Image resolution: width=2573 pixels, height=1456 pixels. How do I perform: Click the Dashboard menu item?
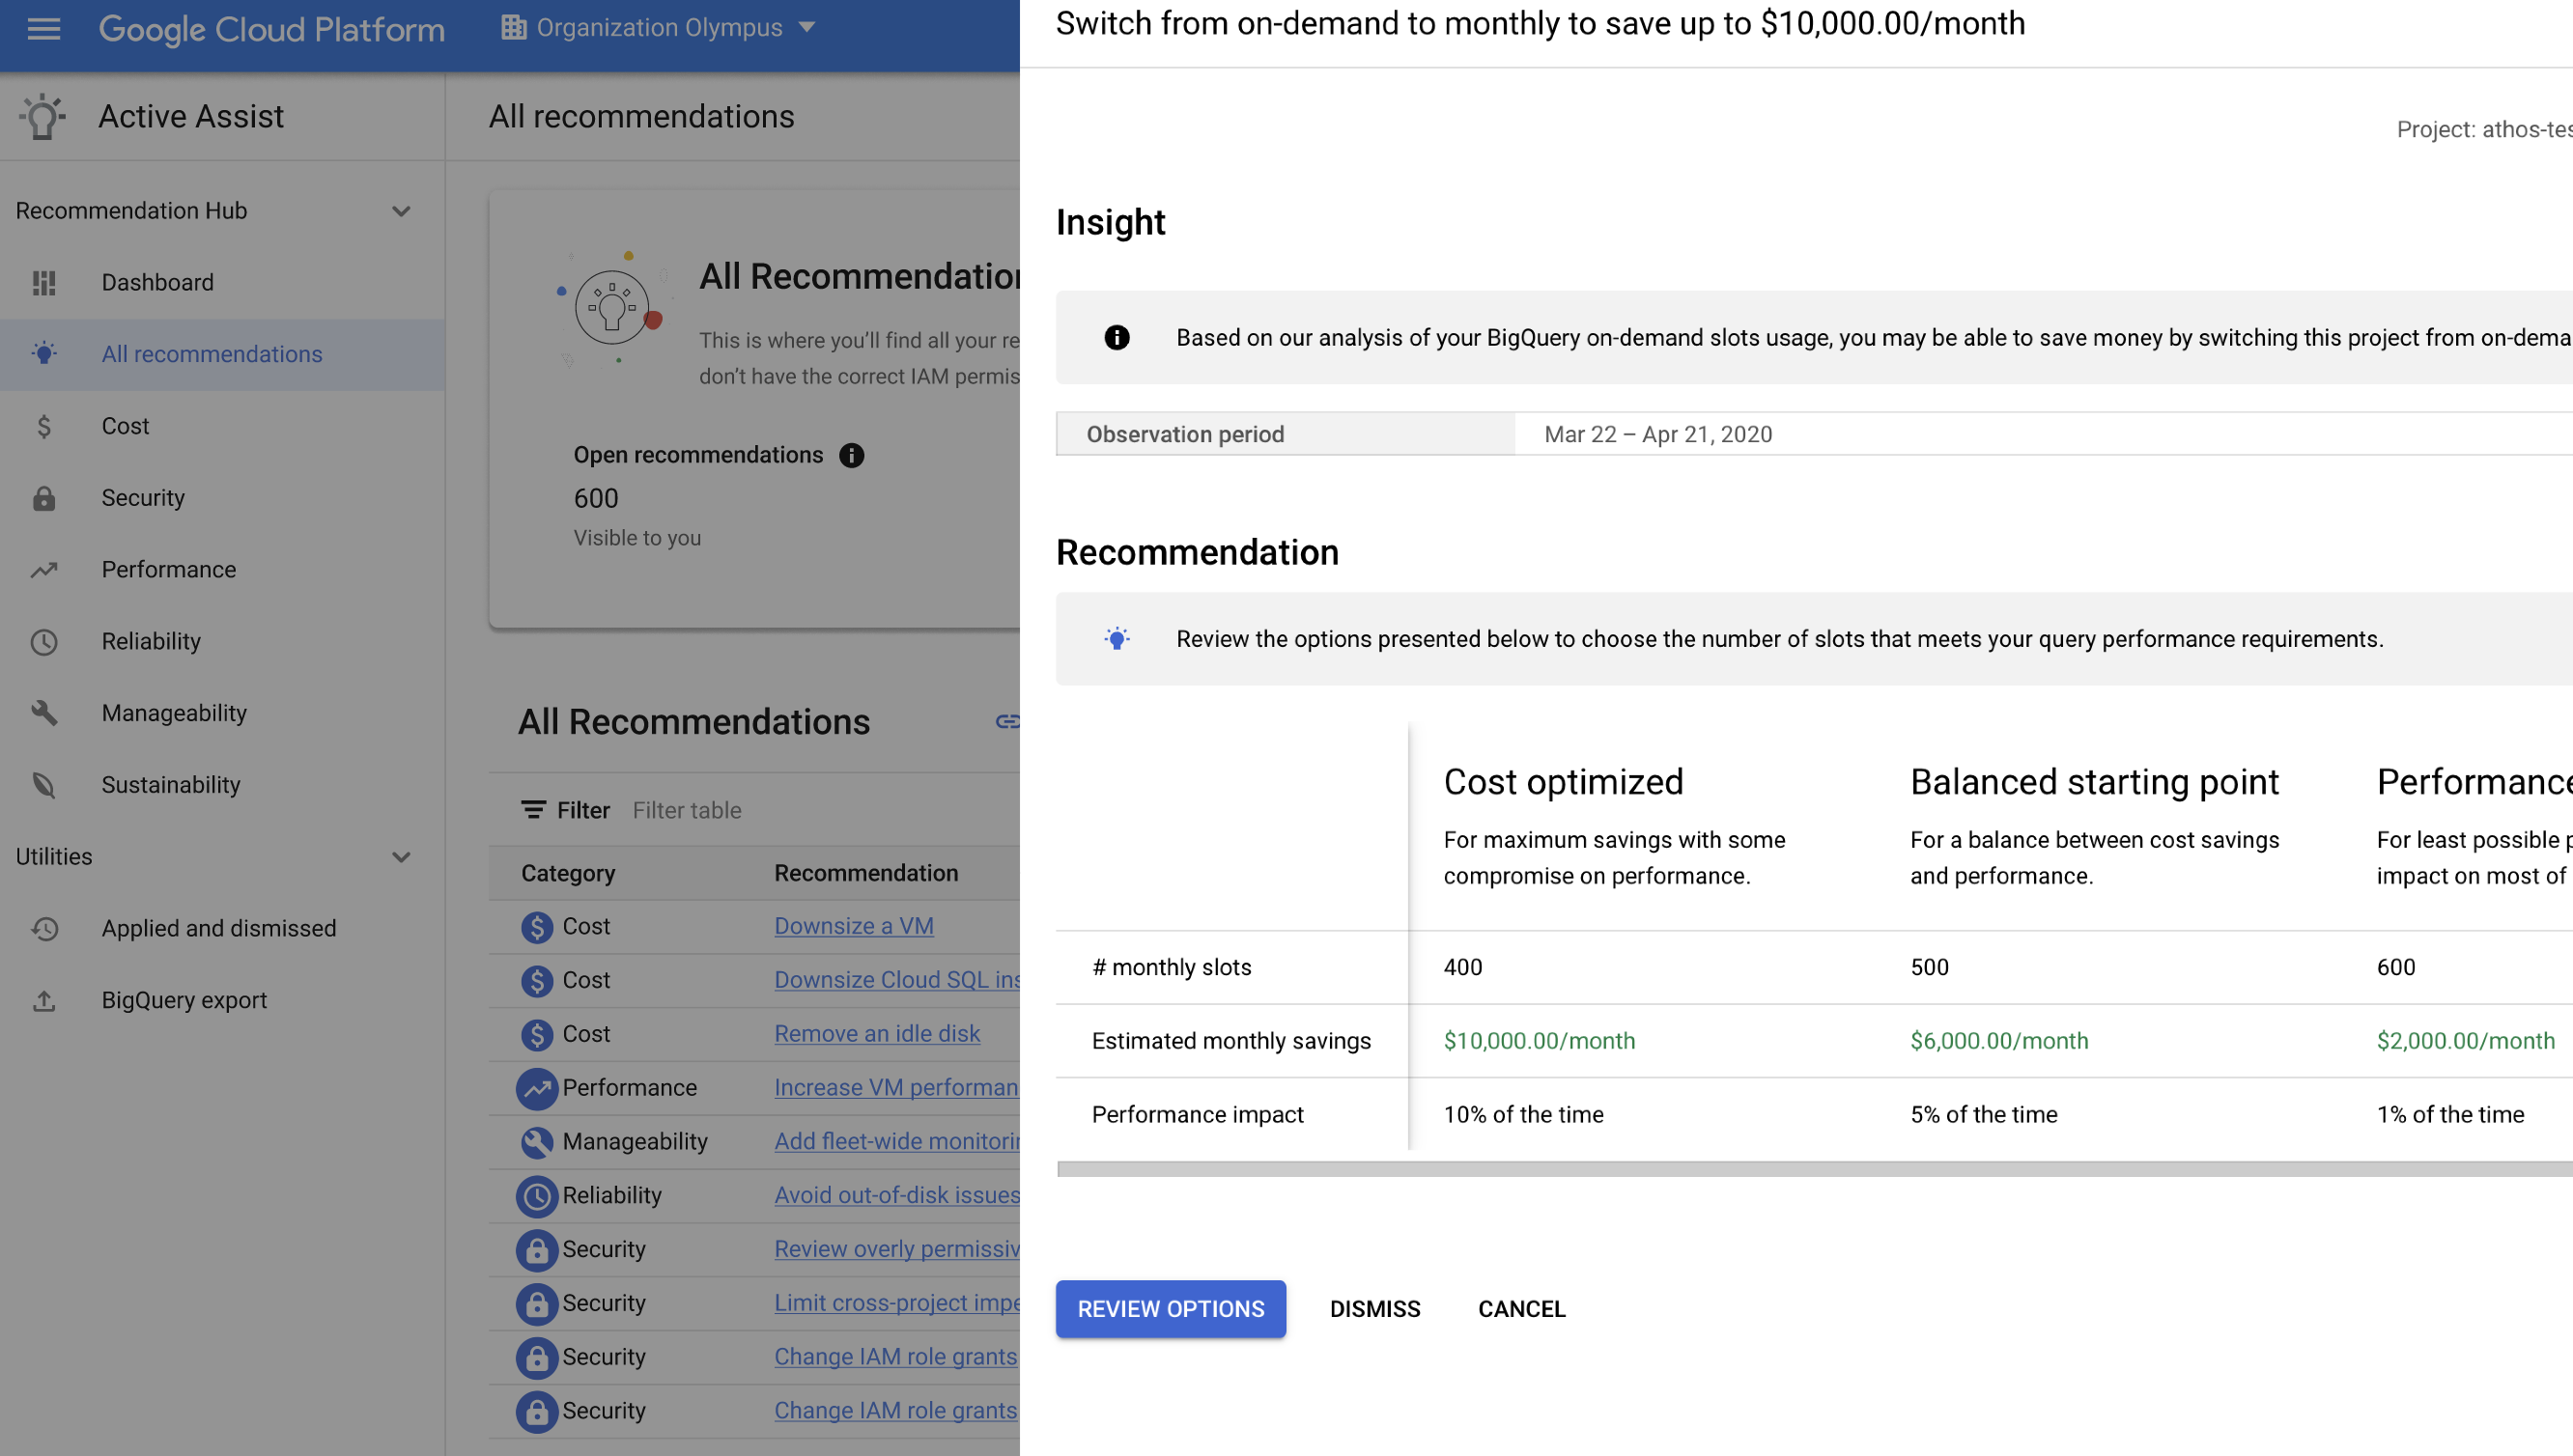[157, 281]
